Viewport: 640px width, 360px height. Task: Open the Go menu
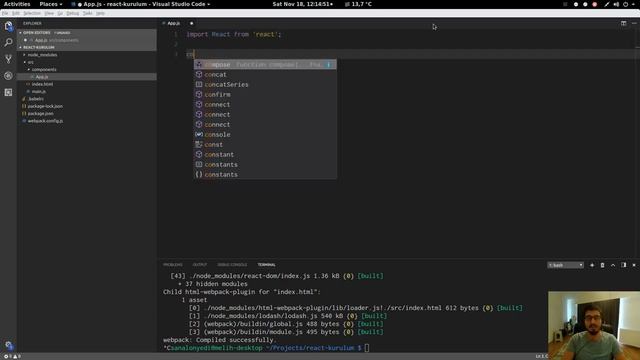pyautogui.click(x=60, y=13)
